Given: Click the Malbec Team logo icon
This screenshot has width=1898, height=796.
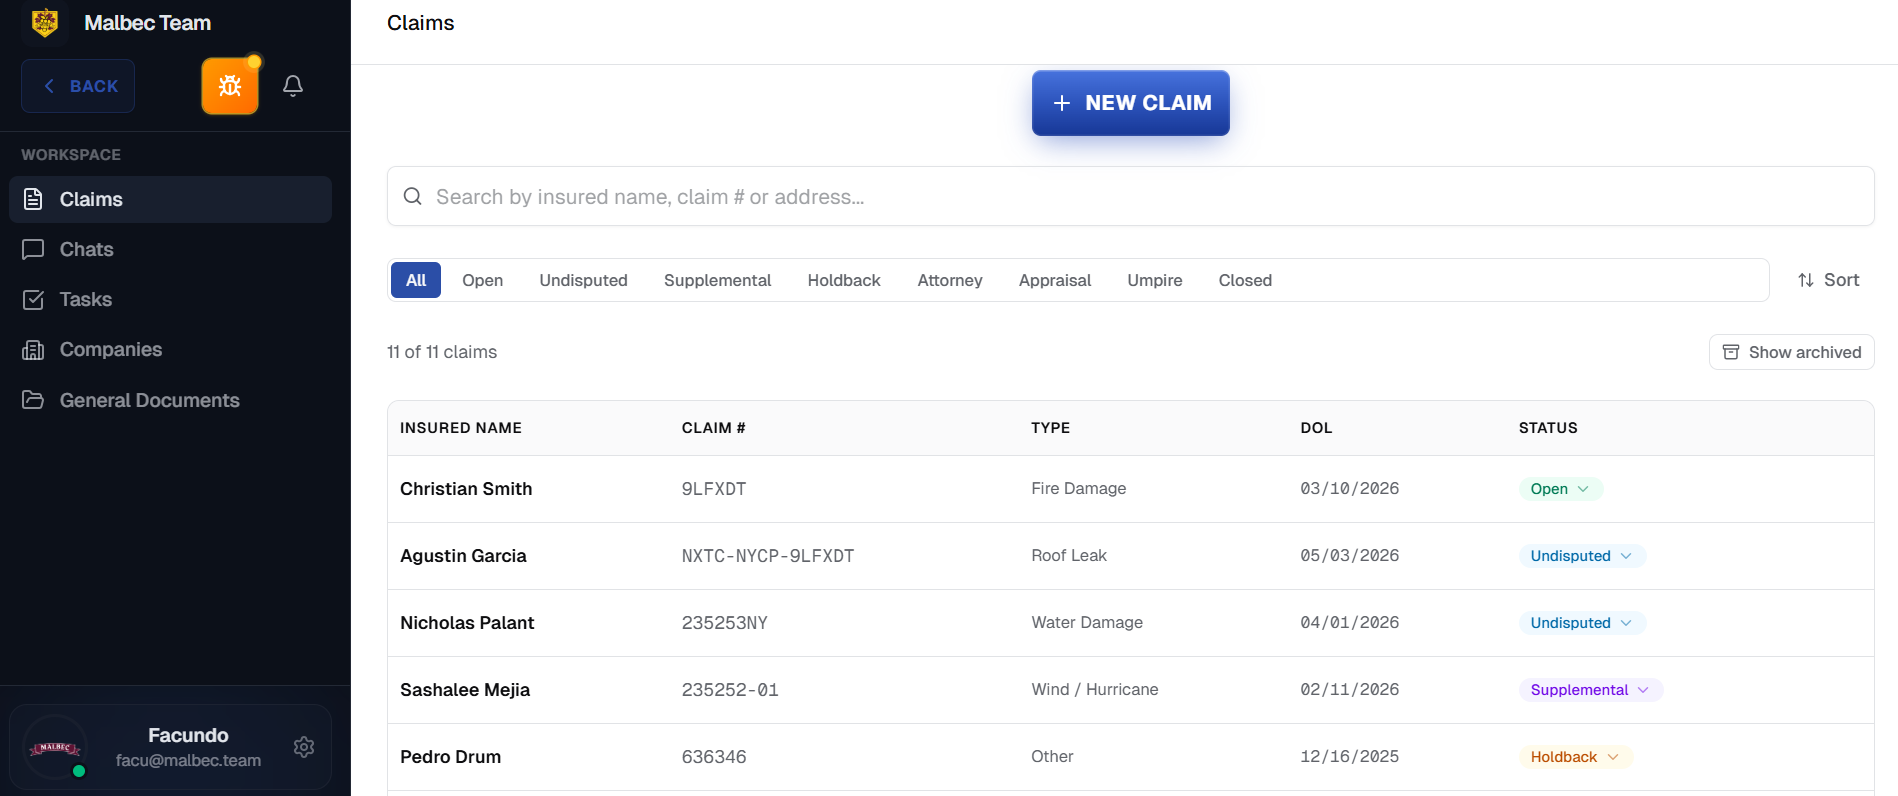Looking at the screenshot, I should tap(45, 22).
